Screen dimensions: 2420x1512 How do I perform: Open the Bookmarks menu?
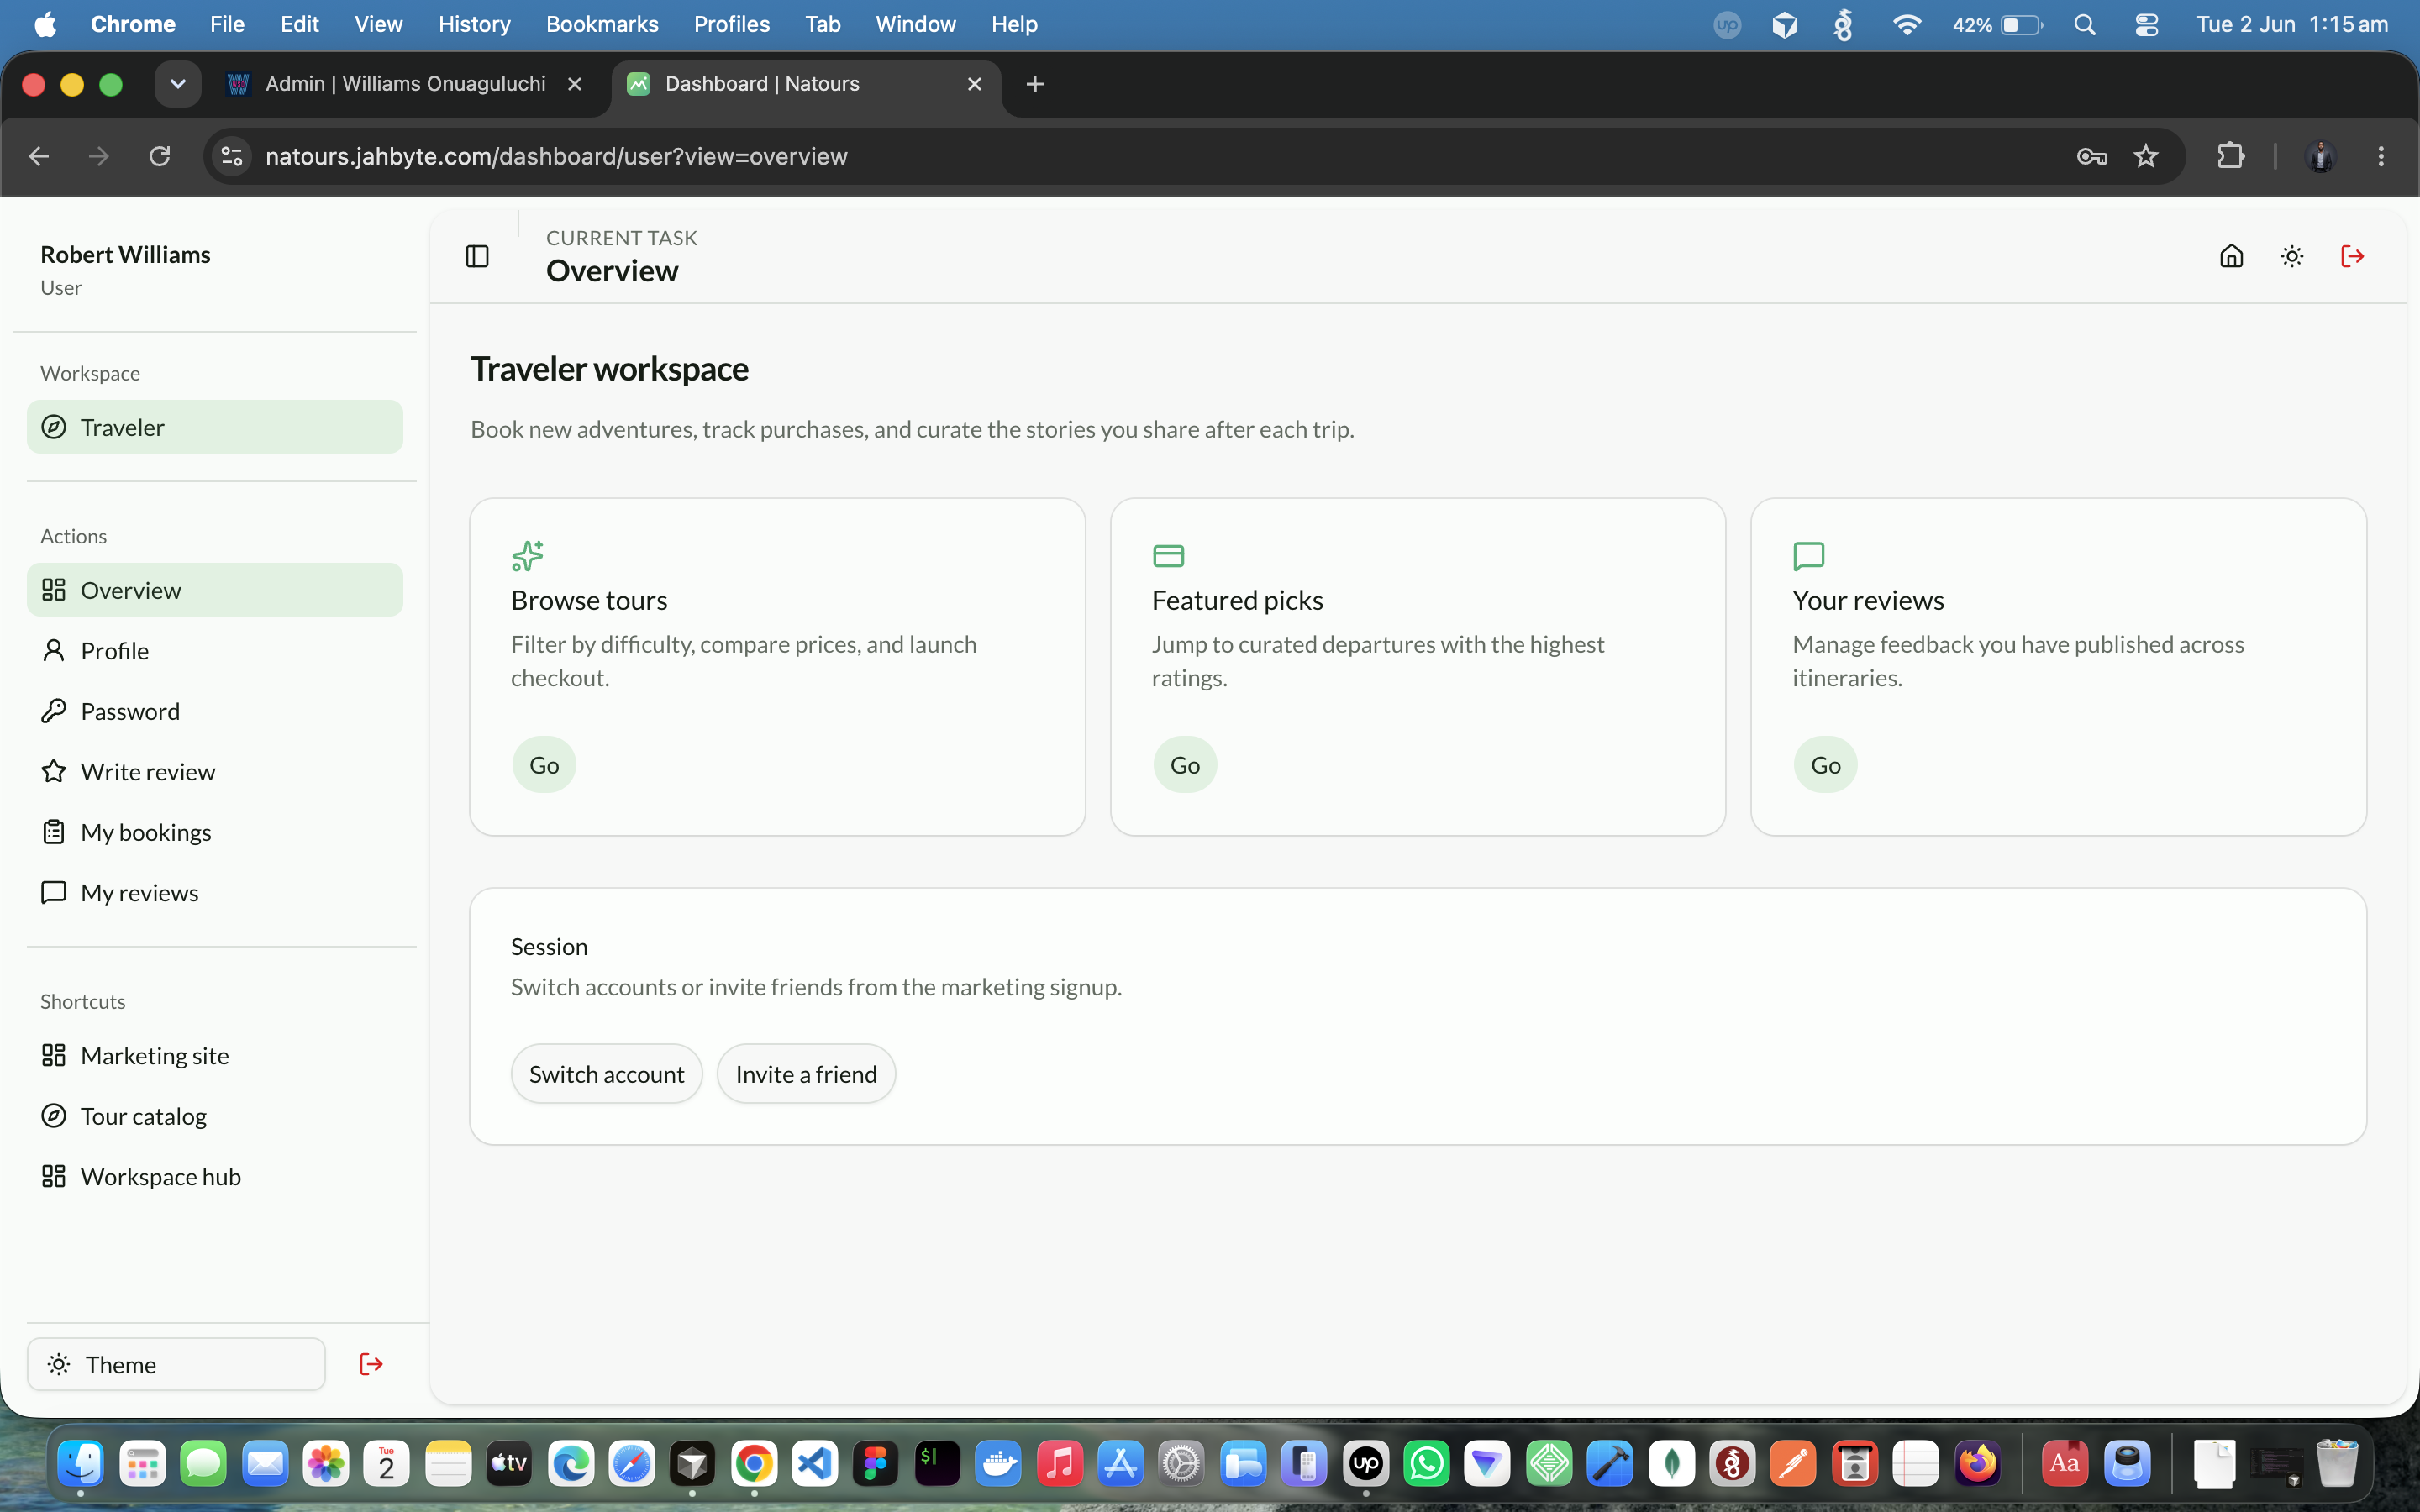(x=602, y=24)
